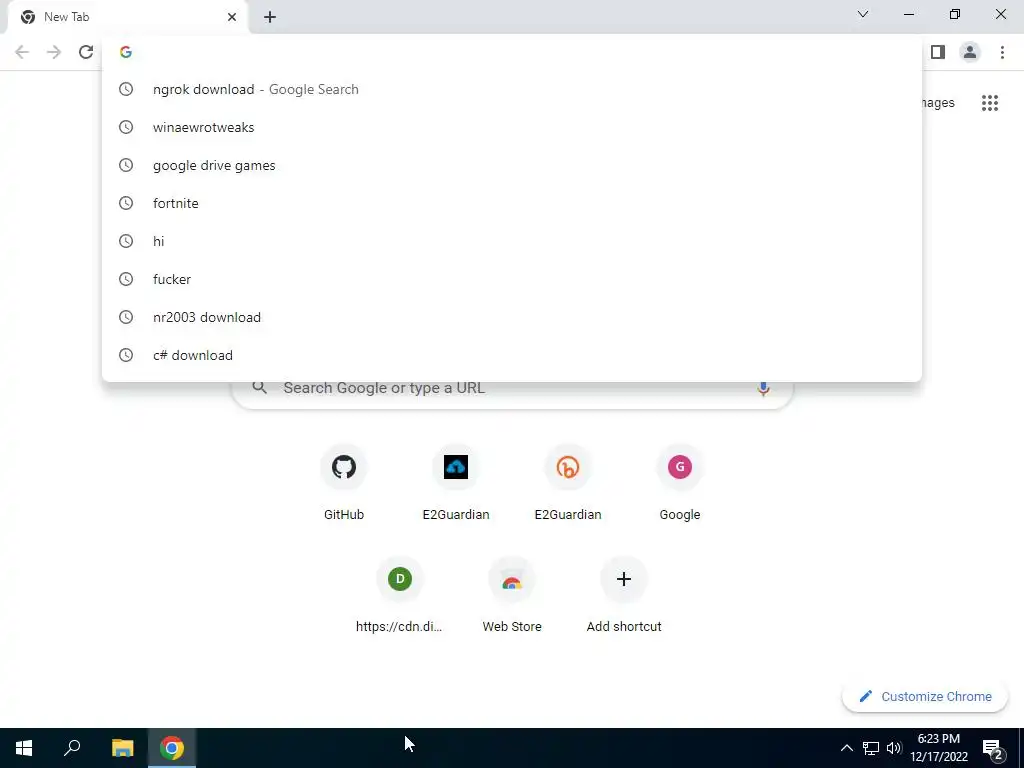Open the network tray icon
The width and height of the screenshot is (1024, 768).
coord(871,748)
